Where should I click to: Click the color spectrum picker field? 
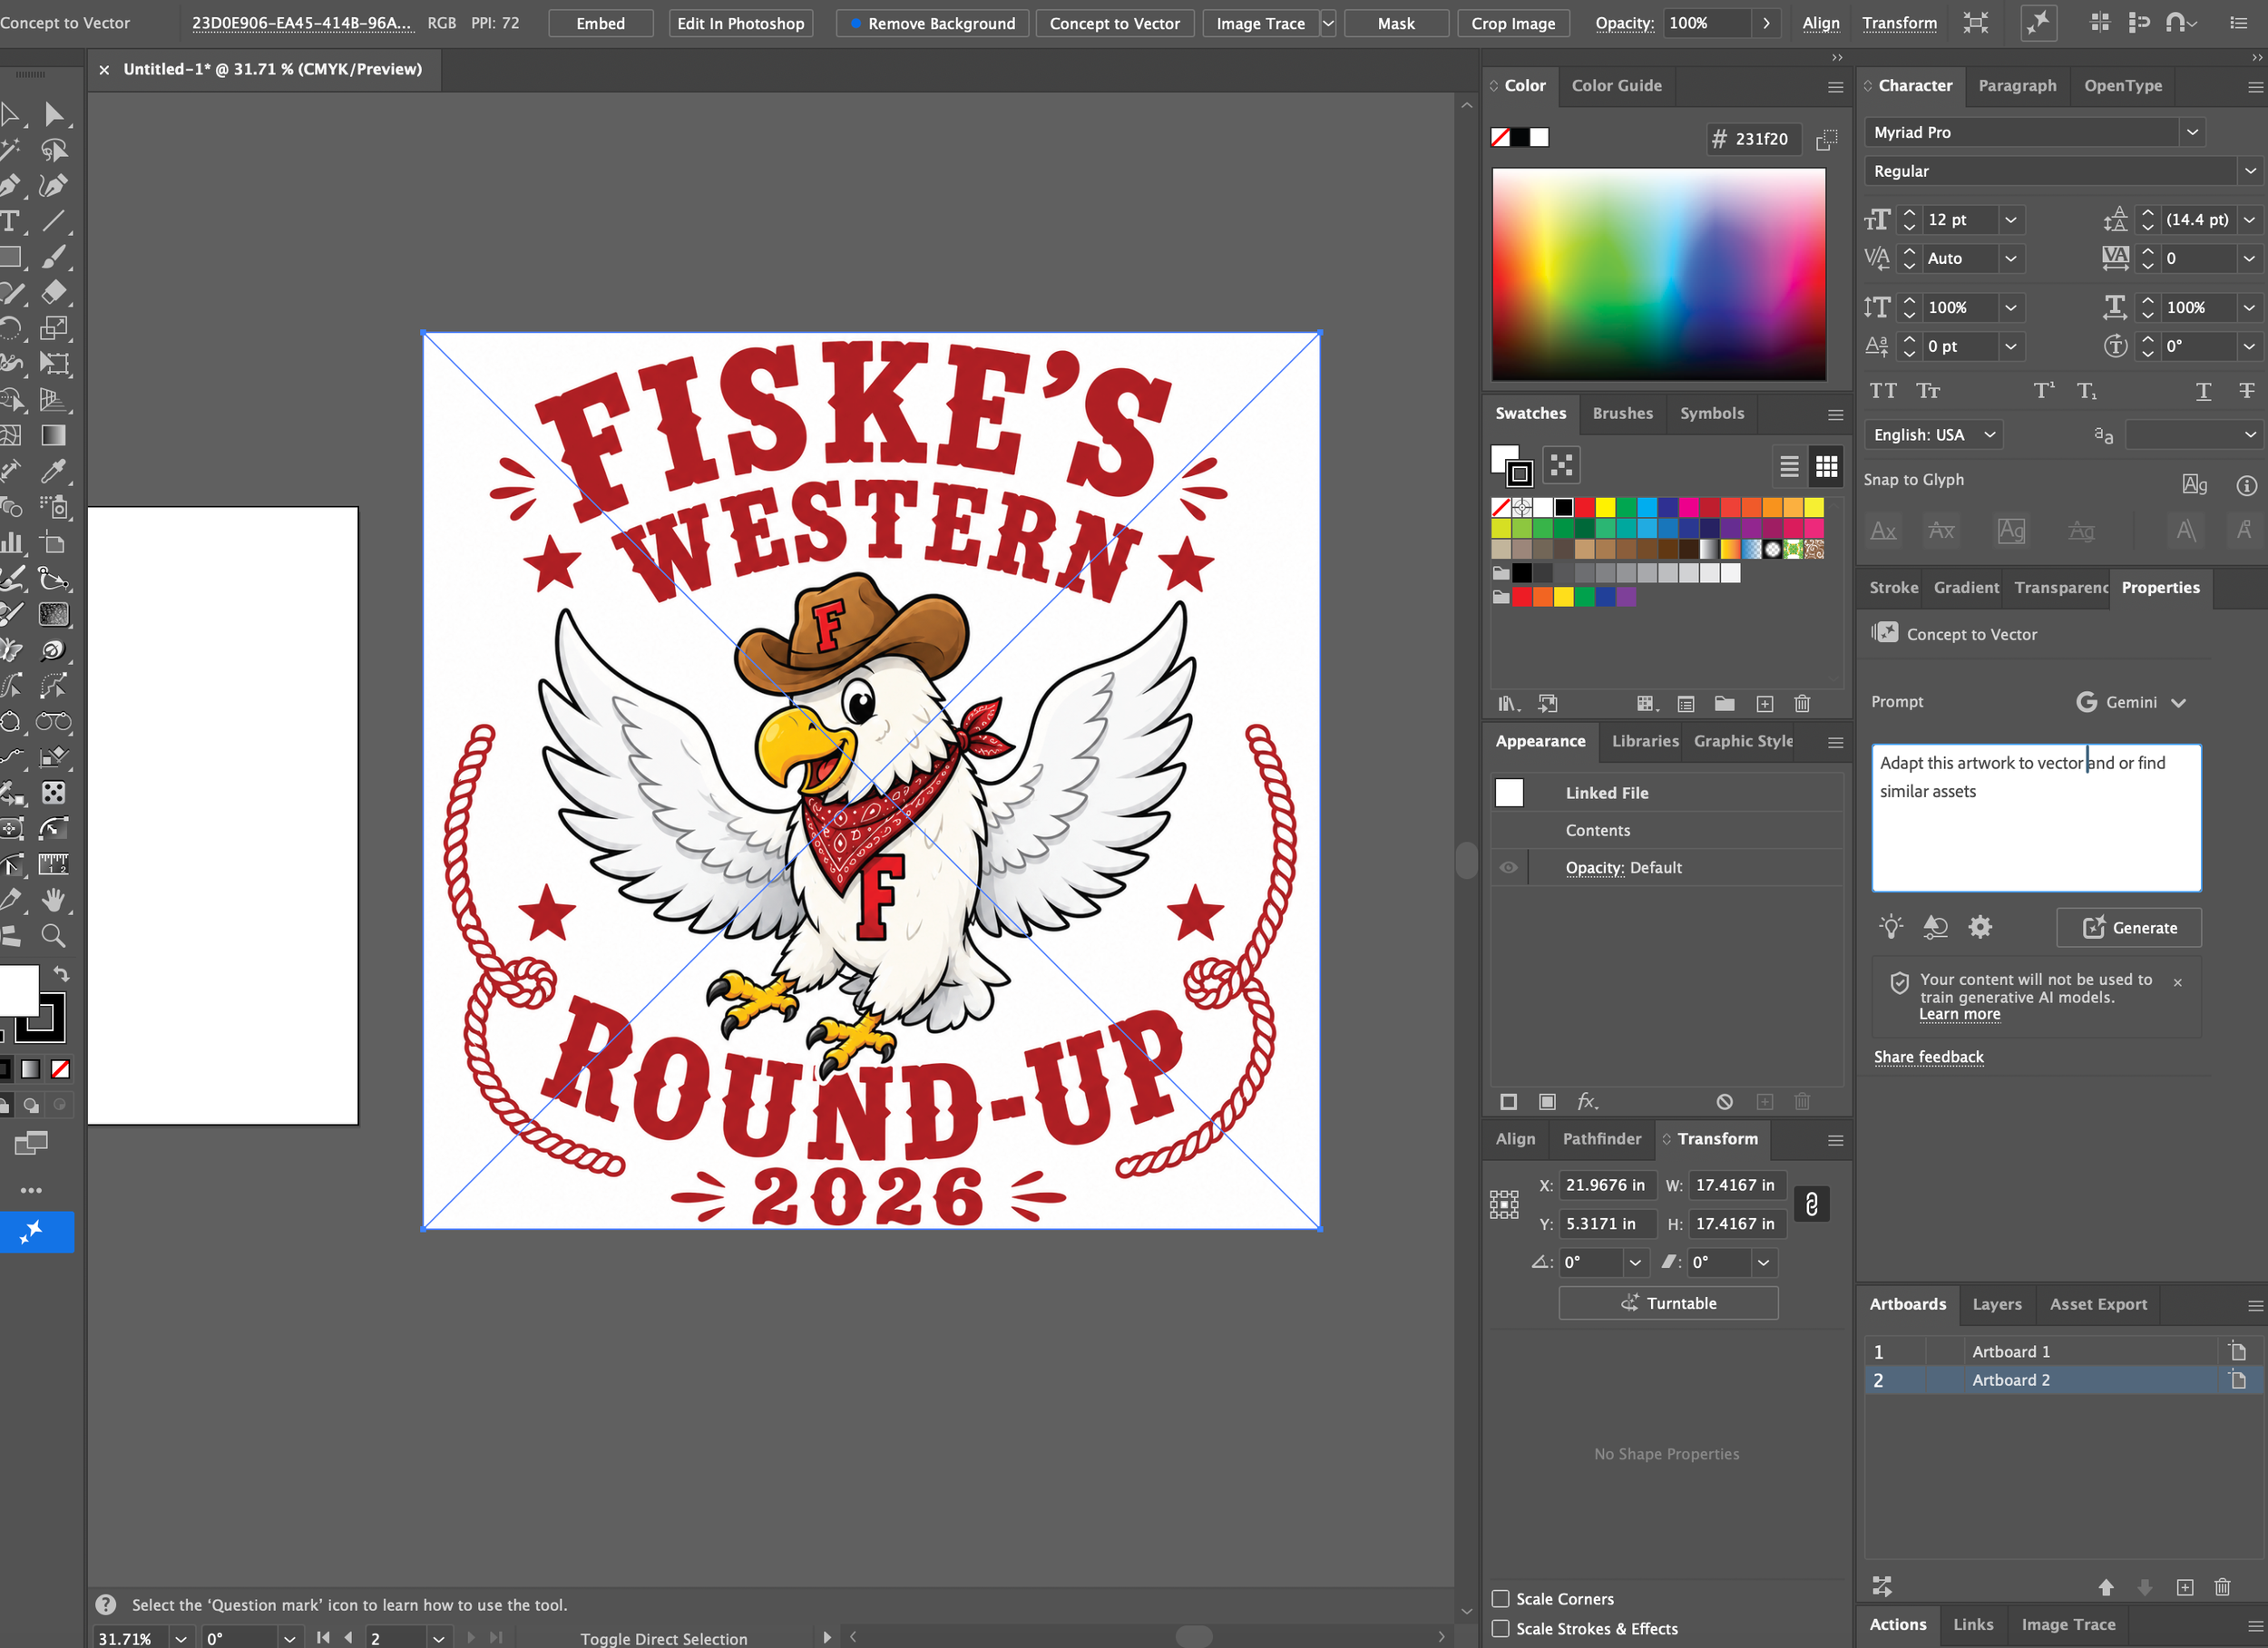pyautogui.click(x=1659, y=274)
